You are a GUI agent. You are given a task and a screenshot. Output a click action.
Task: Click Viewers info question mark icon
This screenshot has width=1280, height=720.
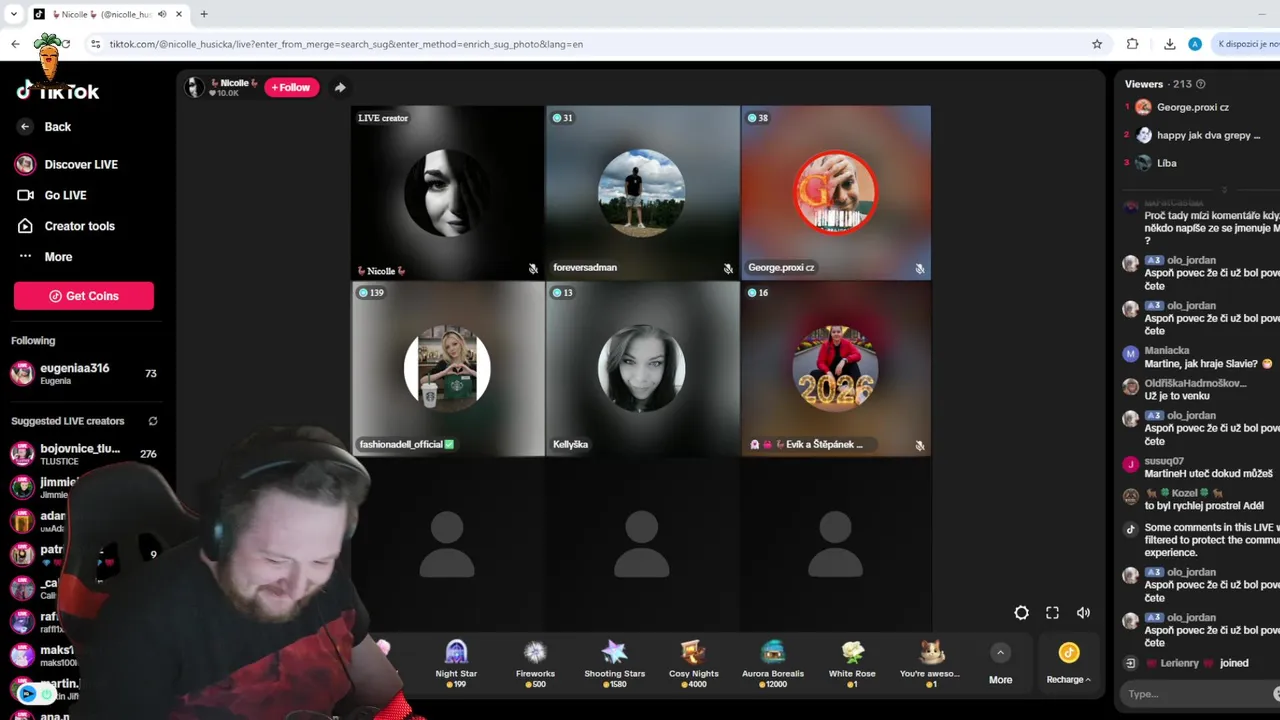pos(1201,84)
